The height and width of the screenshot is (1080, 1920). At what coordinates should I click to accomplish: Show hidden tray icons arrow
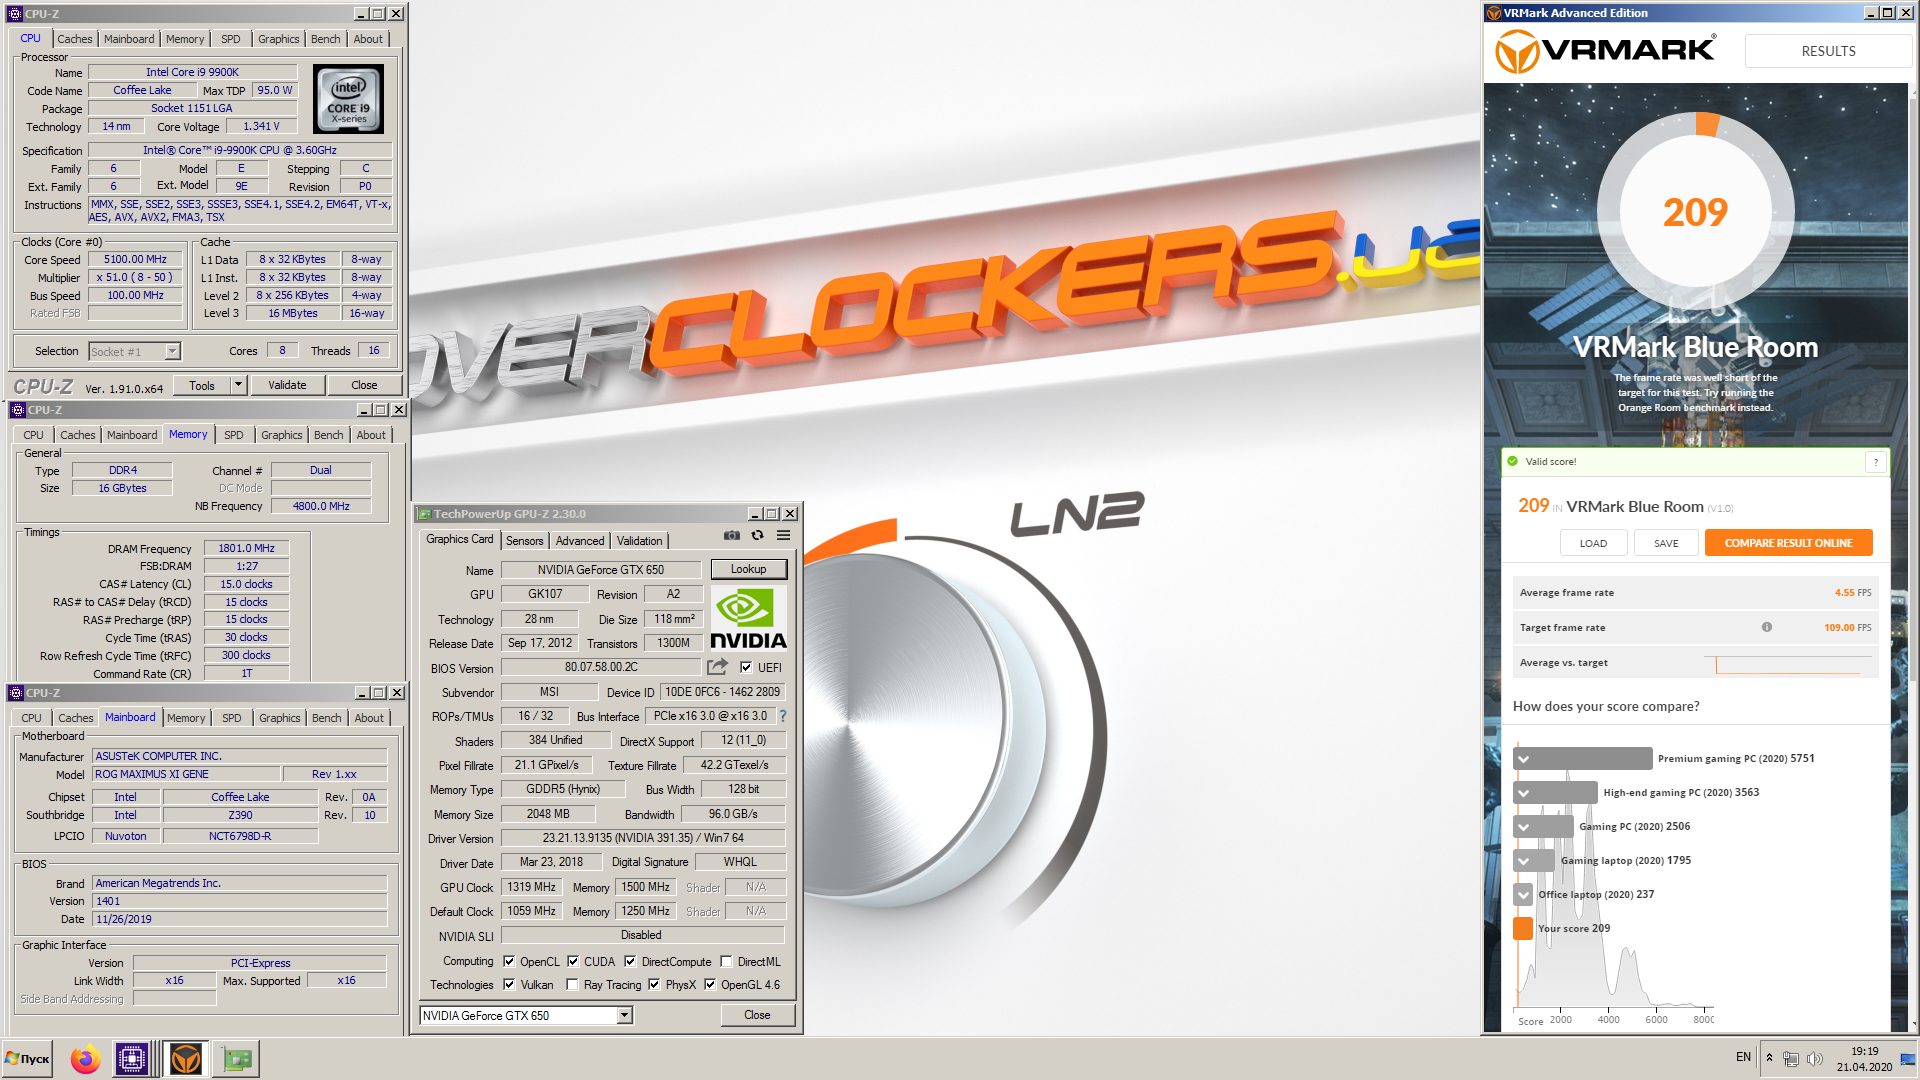click(1769, 1058)
